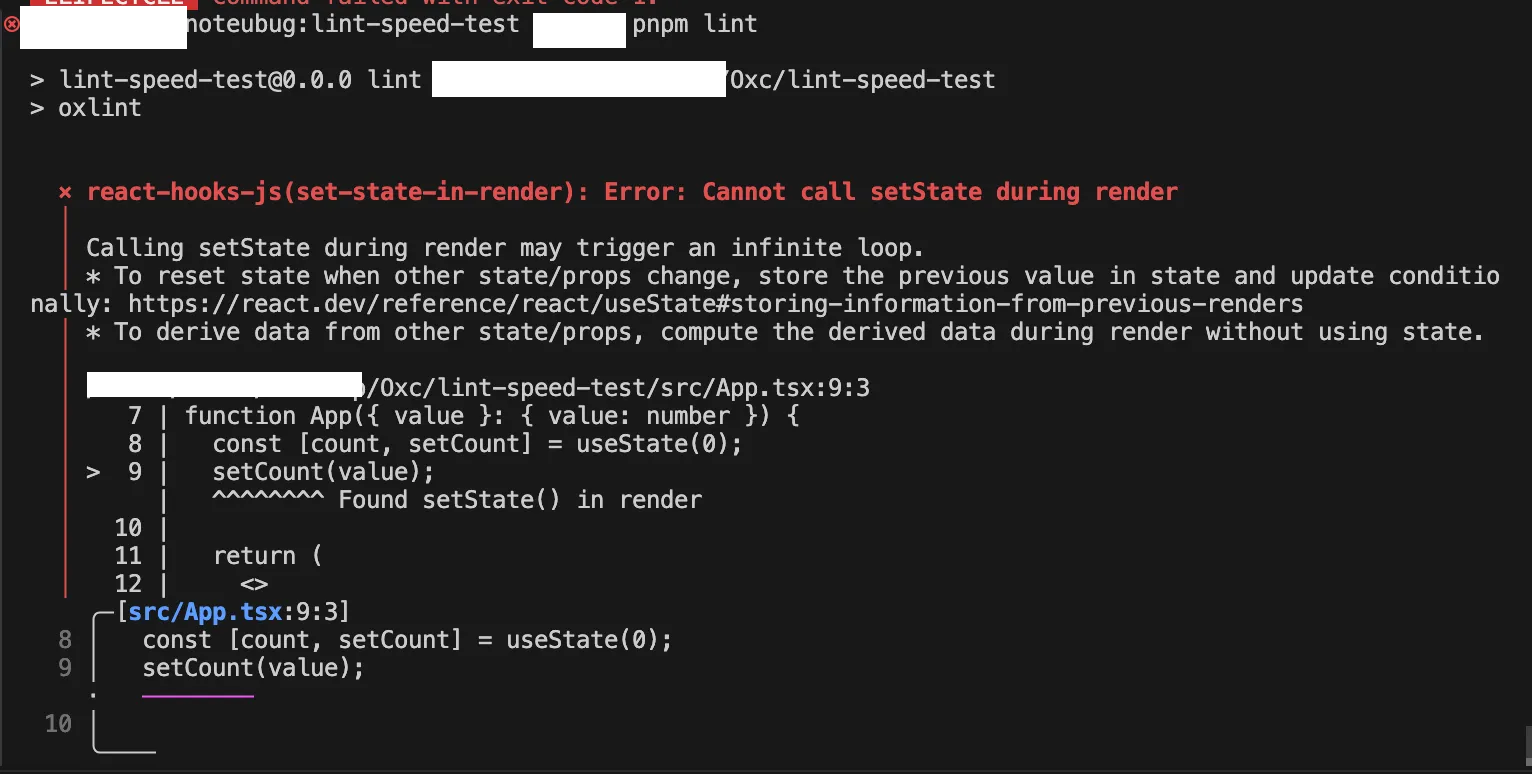
Task: Click the 'noteubug:lint-speed-test' prompt text
Action: pyautogui.click(x=354, y=24)
